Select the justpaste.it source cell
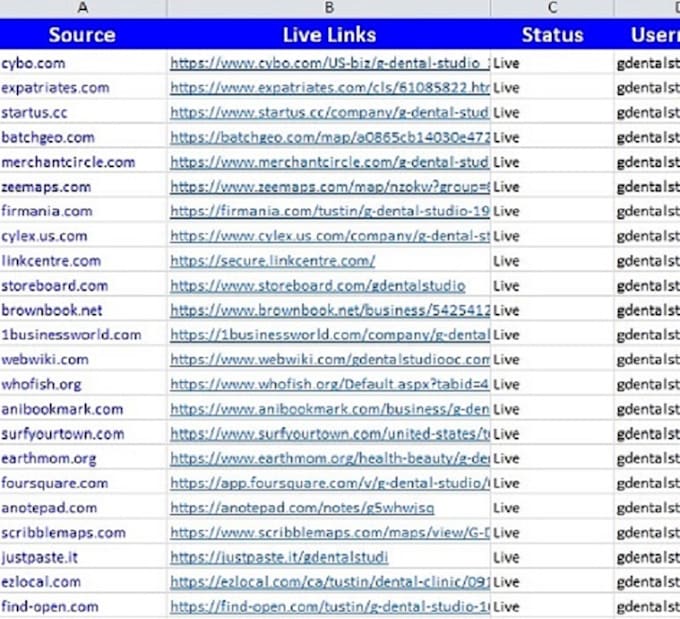Viewport: 680px width, 619px height. click(83, 557)
